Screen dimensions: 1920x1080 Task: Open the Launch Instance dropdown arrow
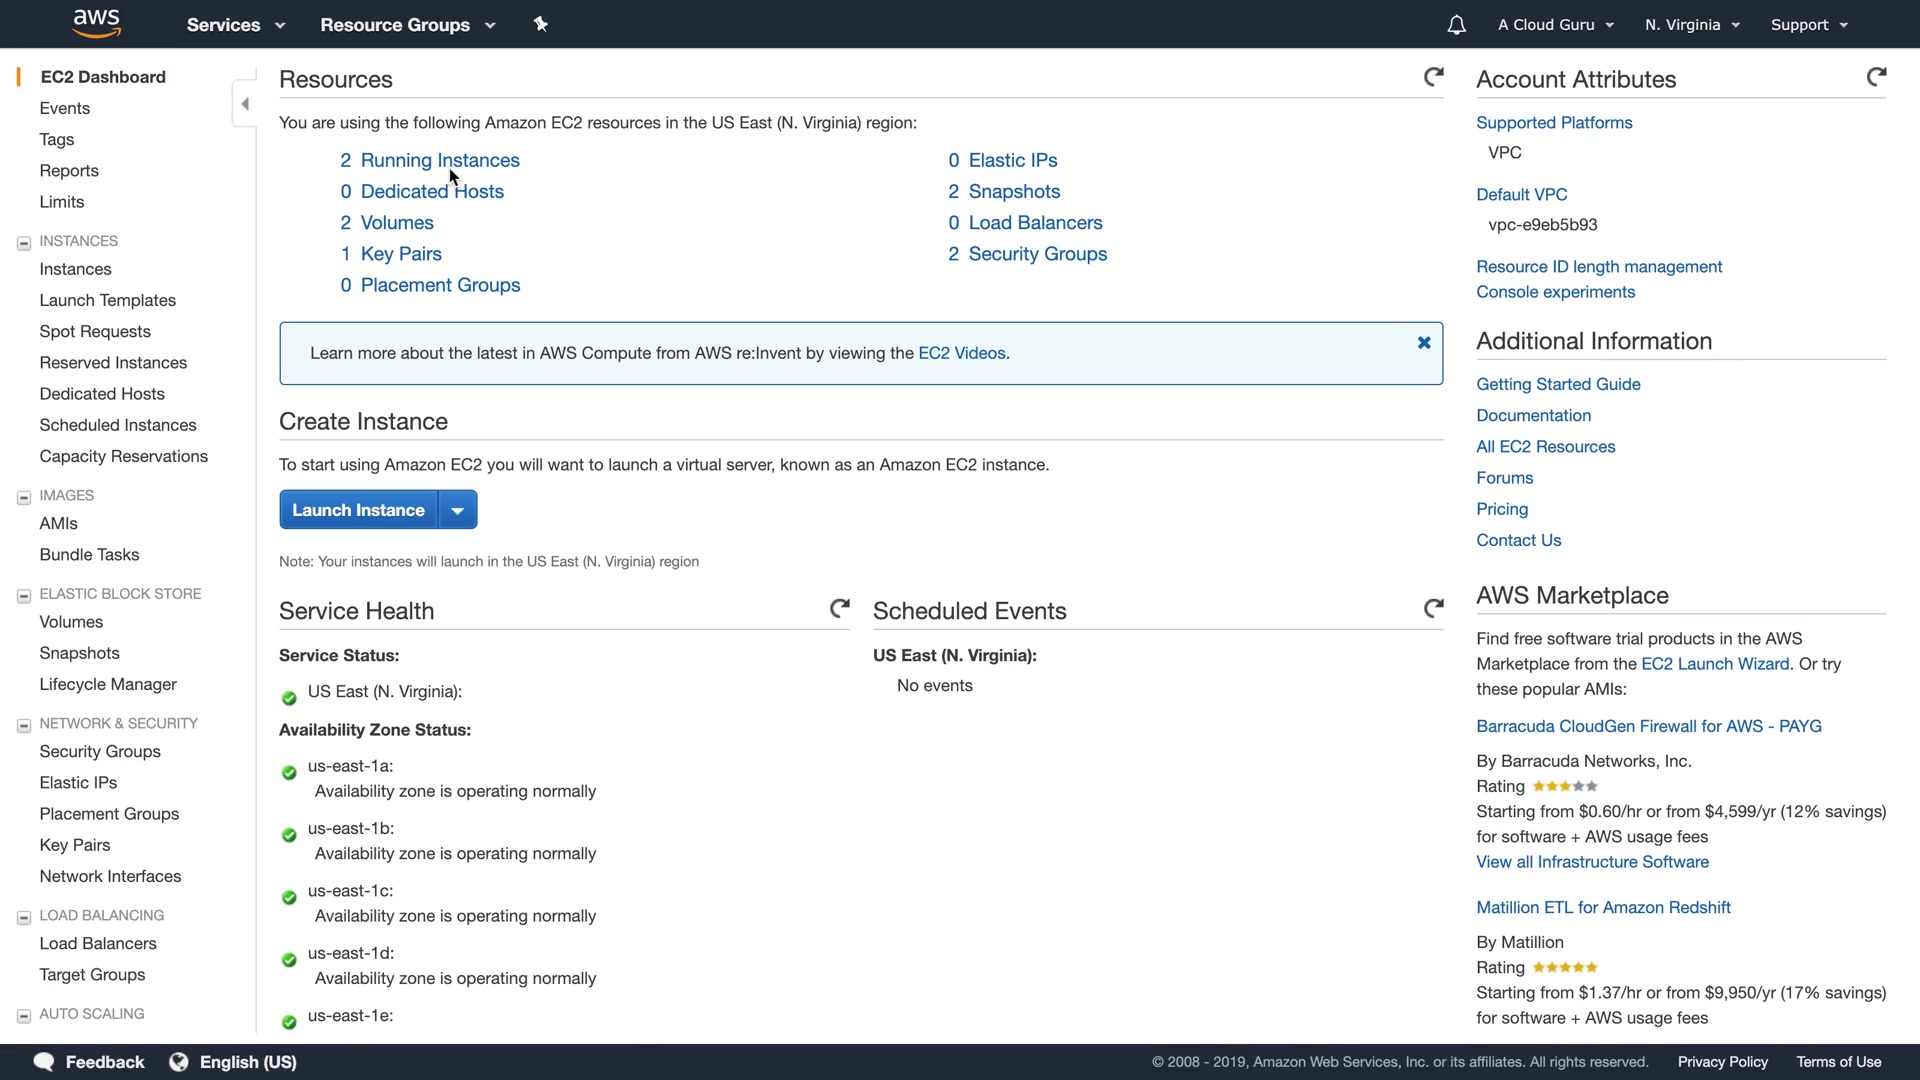click(457, 510)
